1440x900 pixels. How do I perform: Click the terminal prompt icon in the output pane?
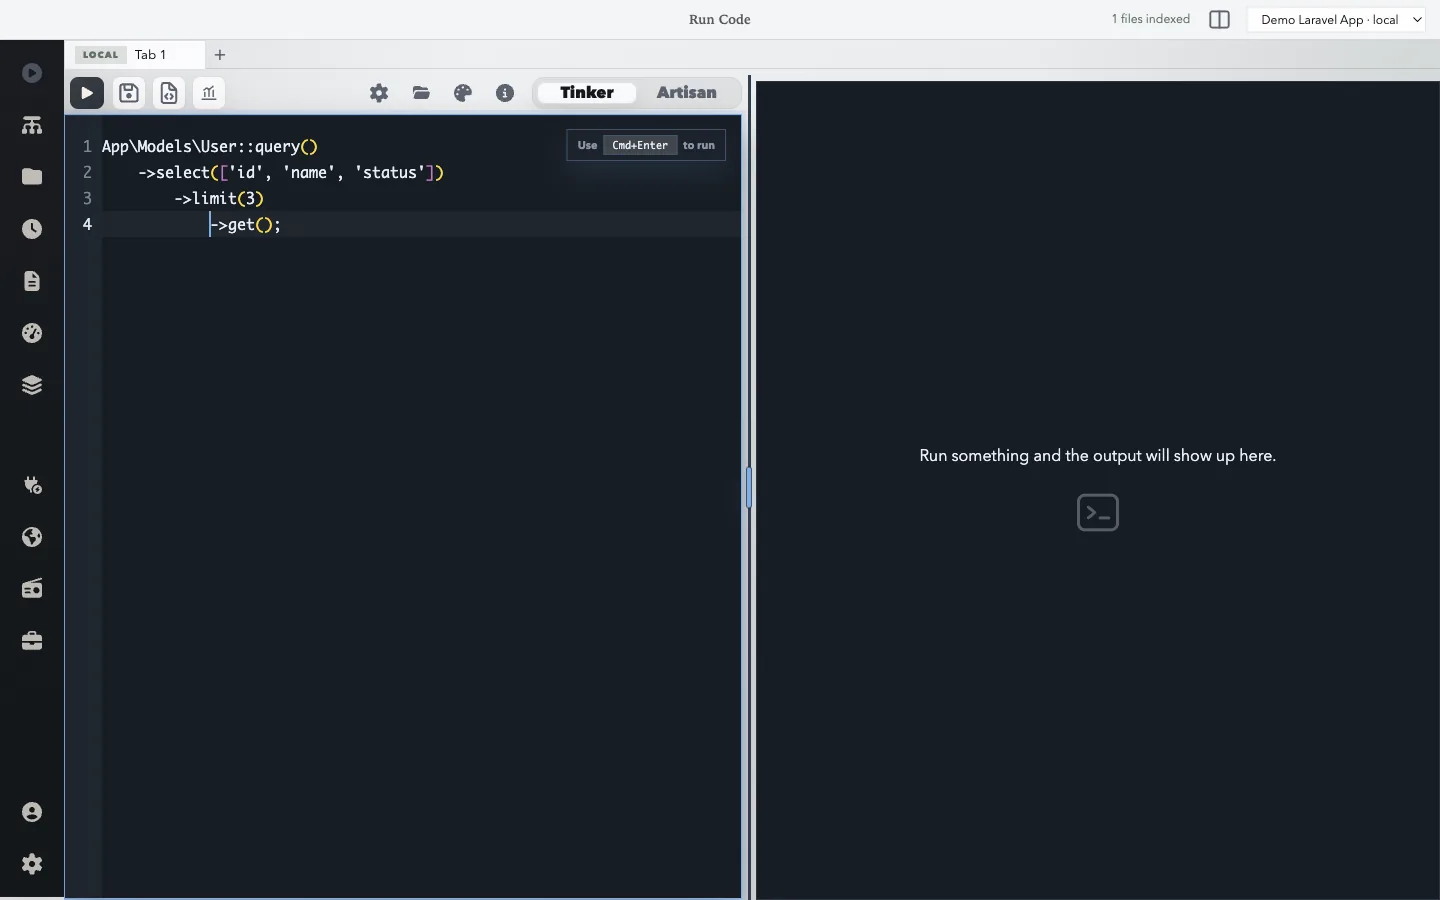click(1098, 513)
